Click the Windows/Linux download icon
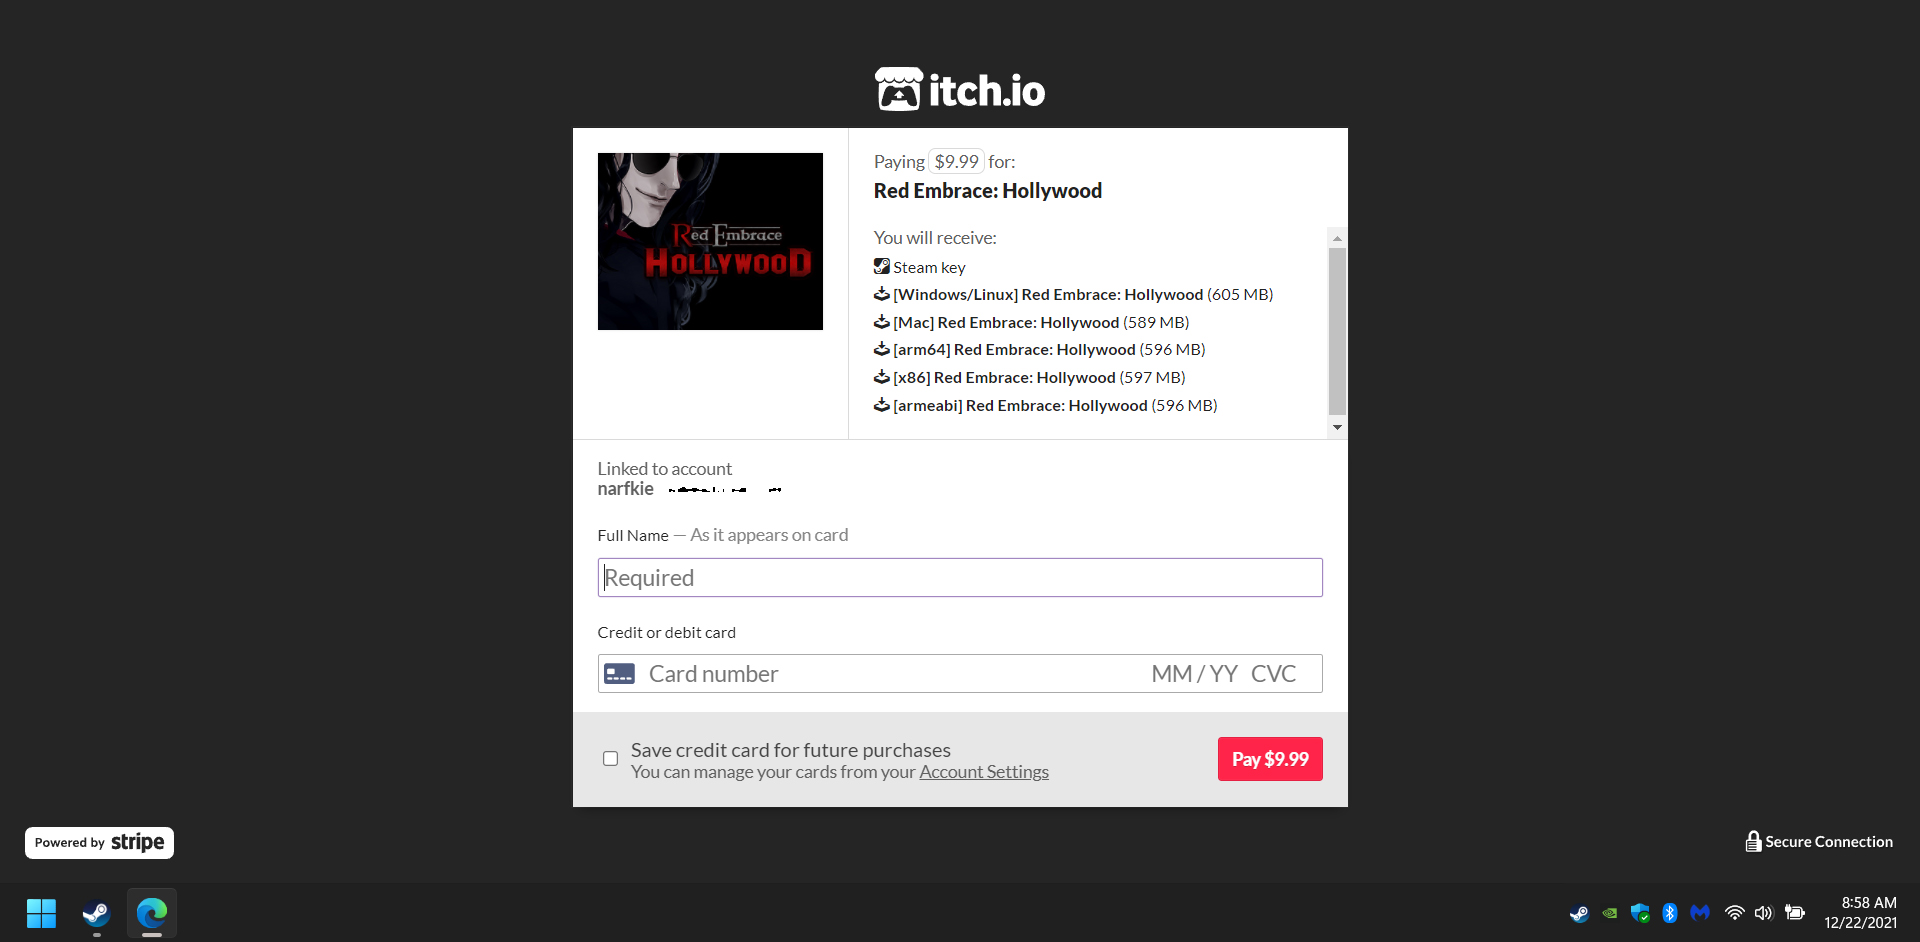 coord(881,294)
